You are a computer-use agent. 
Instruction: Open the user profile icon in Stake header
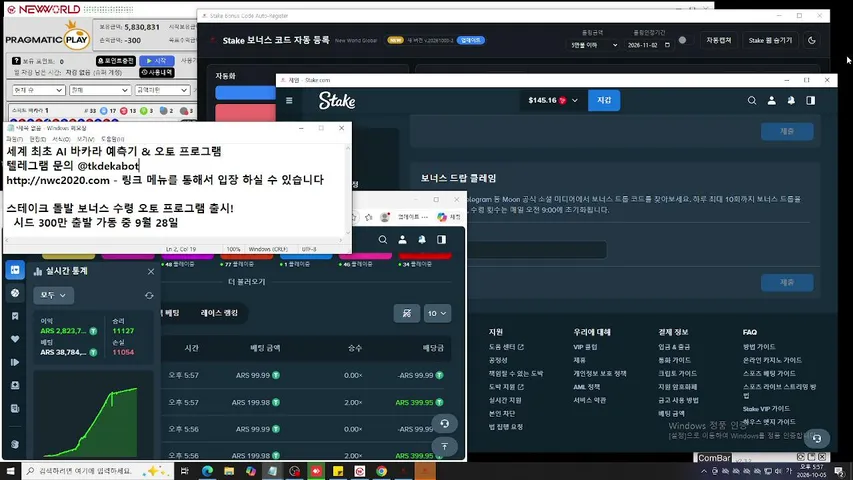click(771, 101)
